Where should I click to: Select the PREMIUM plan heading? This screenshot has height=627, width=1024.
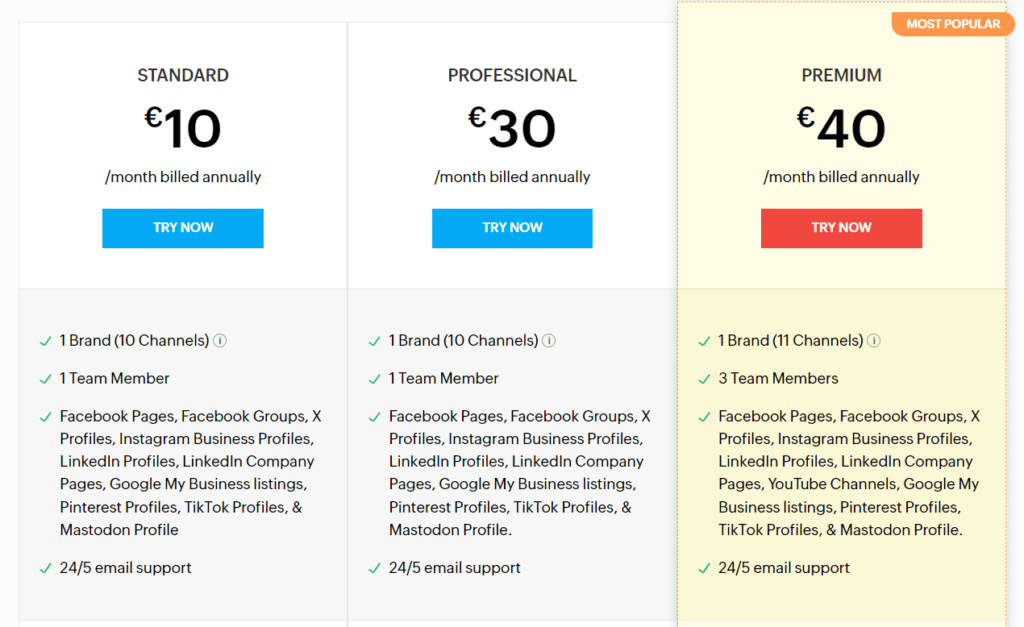[x=841, y=75]
